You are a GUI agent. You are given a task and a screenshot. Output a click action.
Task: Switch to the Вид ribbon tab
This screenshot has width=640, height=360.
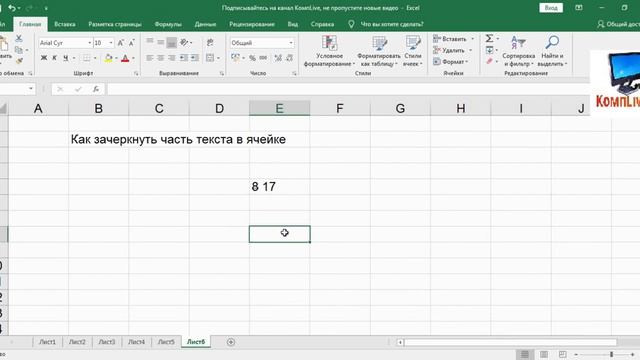(x=293, y=24)
